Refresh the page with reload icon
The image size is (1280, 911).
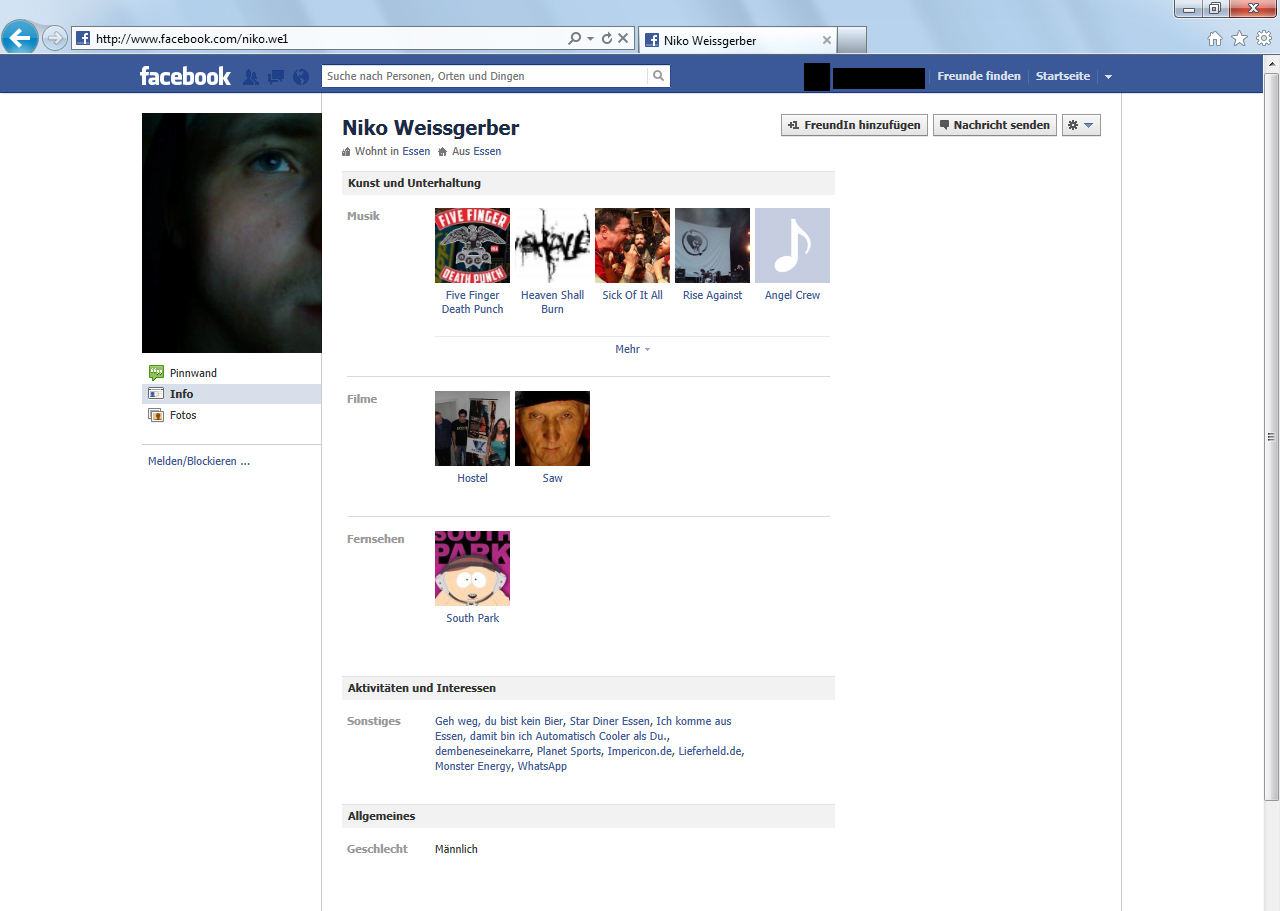tap(606, 39)
